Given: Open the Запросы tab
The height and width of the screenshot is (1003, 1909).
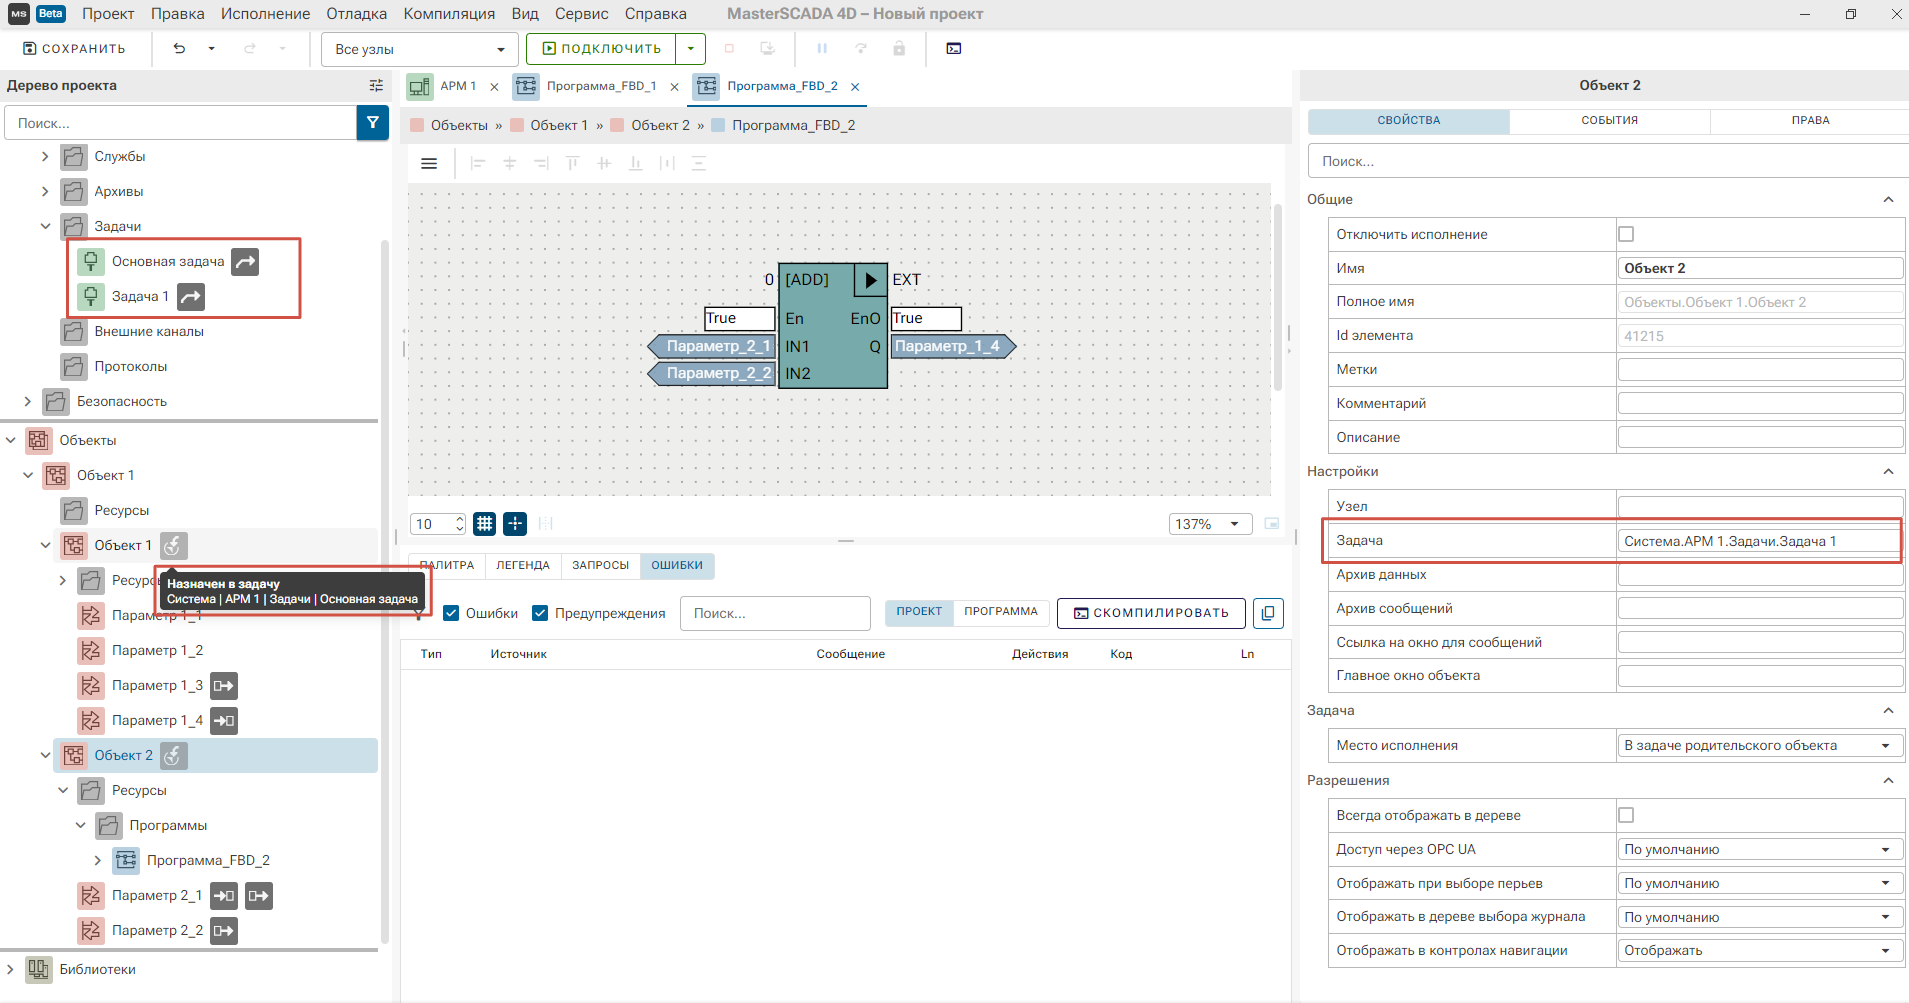Looking at the screenshot, I should tap(600, 566).
